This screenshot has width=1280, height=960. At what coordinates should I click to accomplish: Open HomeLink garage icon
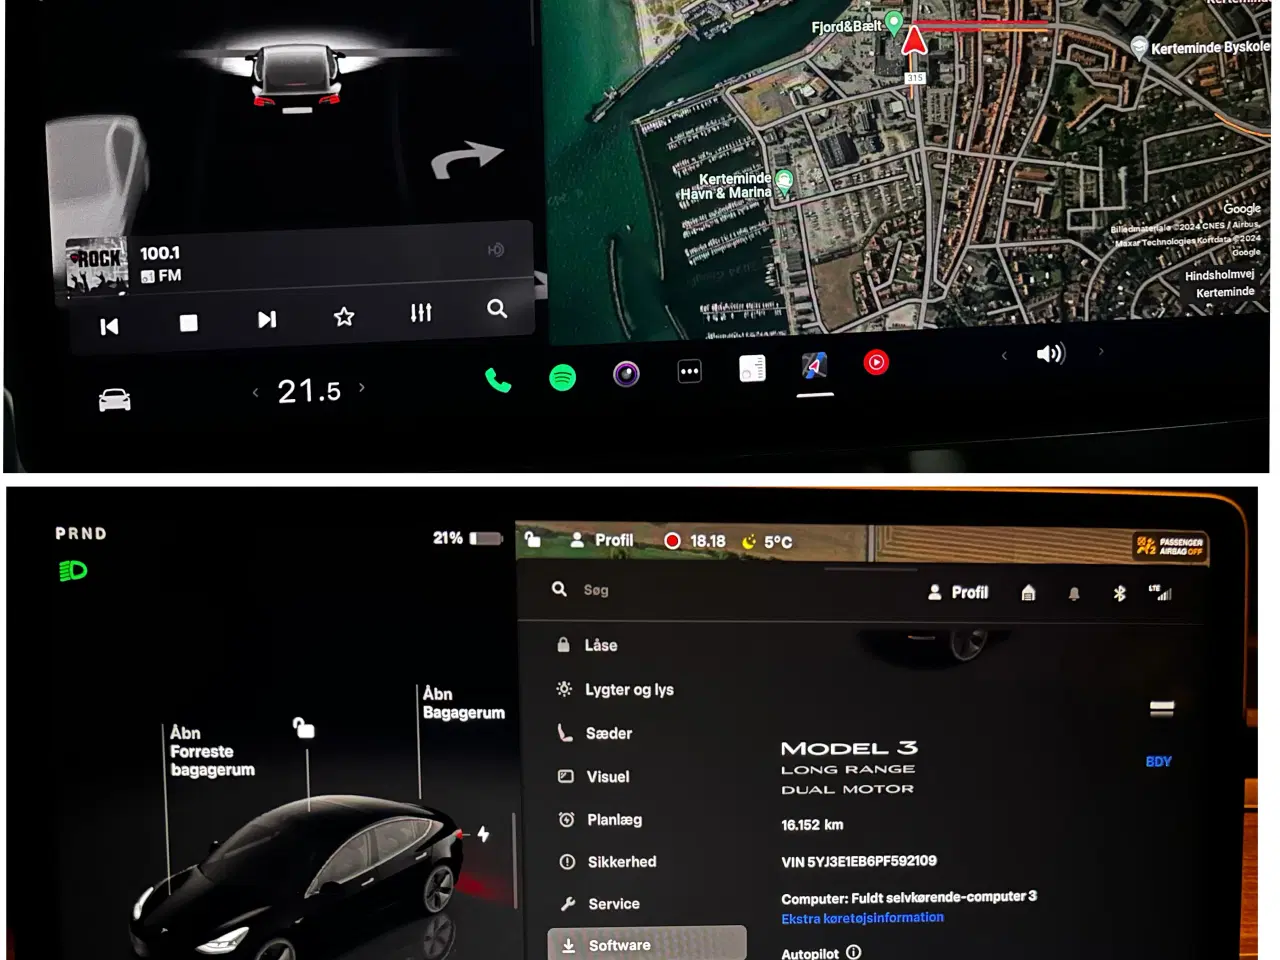tap(1028, 593)
